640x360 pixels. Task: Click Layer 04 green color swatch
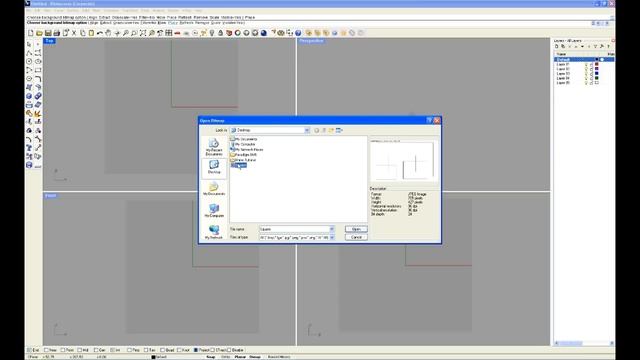[596, 78]
